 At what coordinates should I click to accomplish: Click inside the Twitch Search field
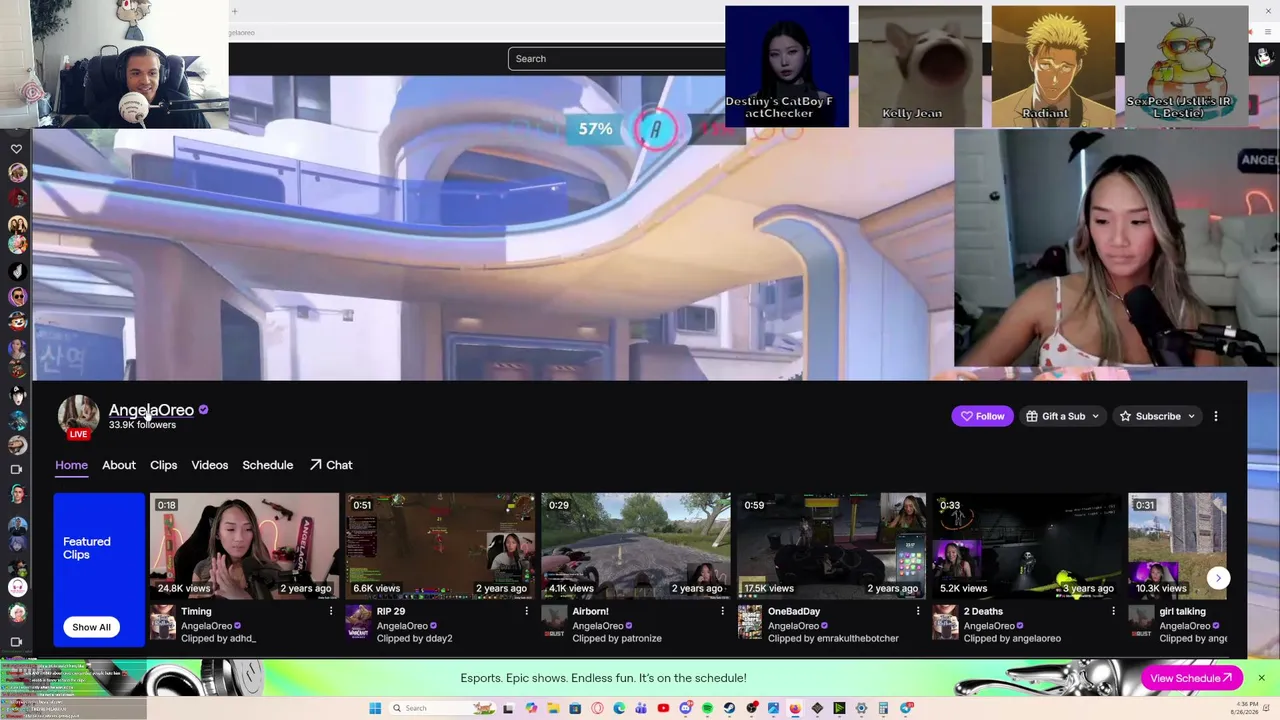[x=616, y=58]
